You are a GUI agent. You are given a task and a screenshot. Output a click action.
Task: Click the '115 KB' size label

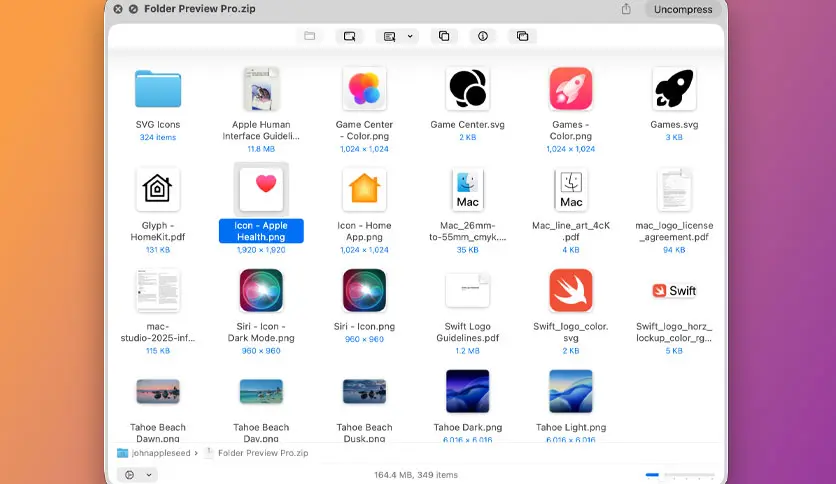click(158, 351)
